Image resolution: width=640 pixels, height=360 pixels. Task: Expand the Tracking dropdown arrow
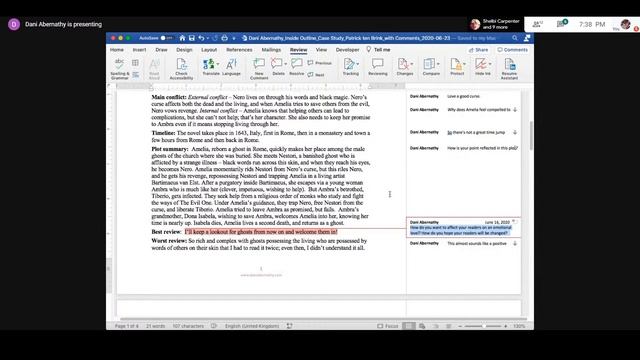(358, 64)
